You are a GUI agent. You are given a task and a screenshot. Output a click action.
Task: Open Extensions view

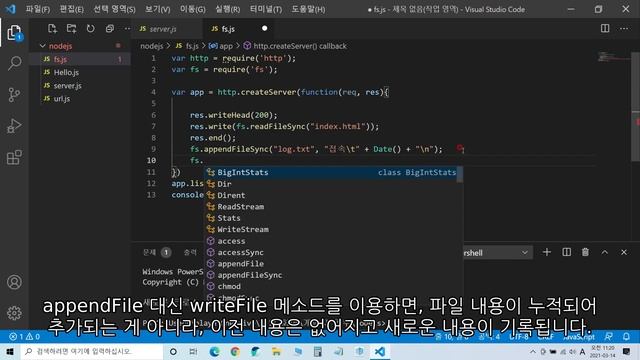(14, 157)
